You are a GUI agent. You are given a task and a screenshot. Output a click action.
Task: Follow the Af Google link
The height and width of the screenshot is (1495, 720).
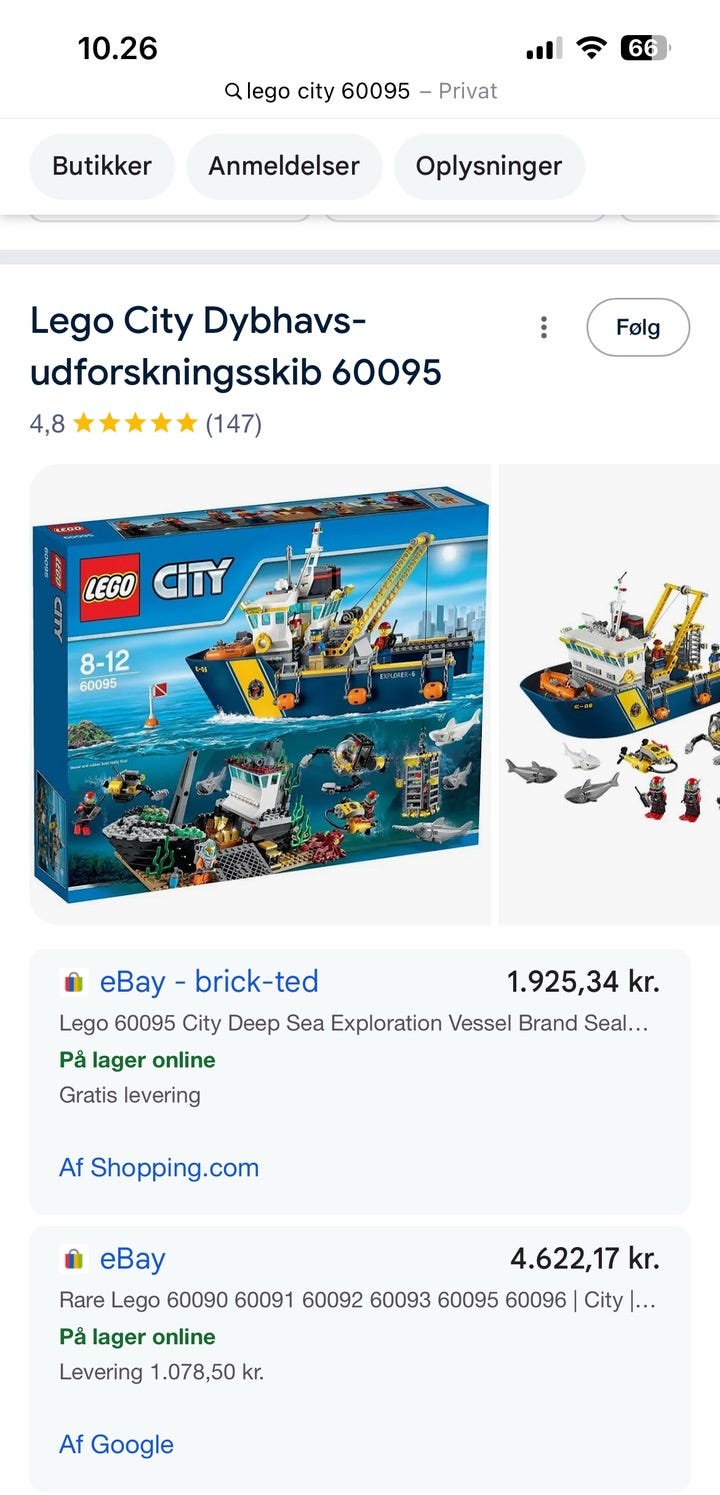tap(116, 1445)
